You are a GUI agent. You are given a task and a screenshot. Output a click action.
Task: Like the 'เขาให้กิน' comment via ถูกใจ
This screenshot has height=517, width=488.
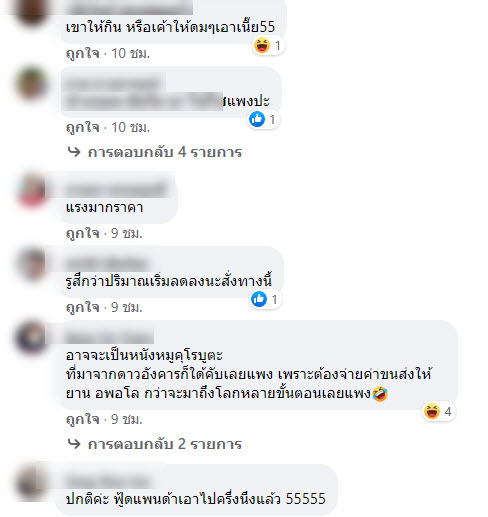click(83, 53)
